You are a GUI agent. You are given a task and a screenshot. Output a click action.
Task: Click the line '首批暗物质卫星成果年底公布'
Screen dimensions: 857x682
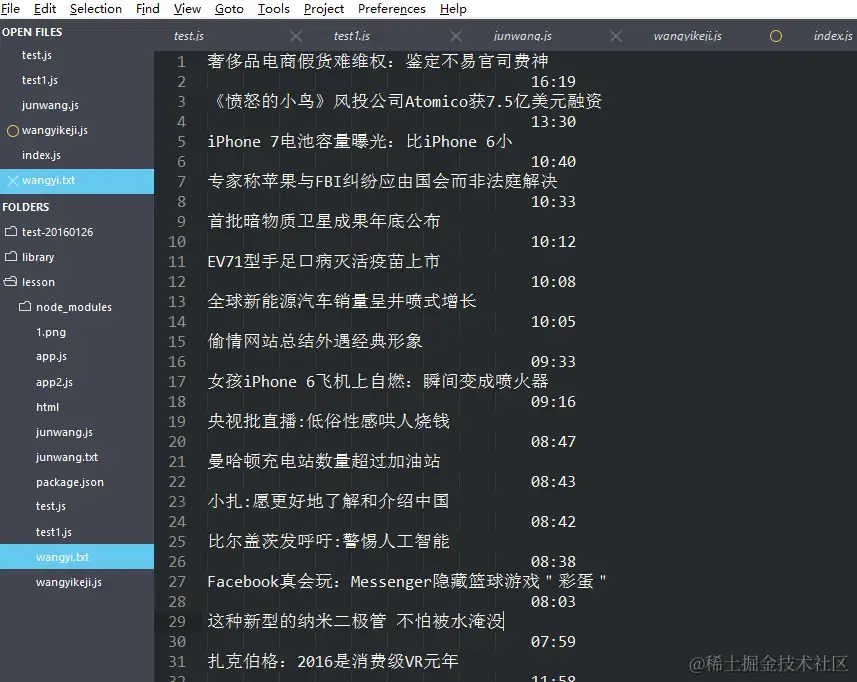[324, 221]
